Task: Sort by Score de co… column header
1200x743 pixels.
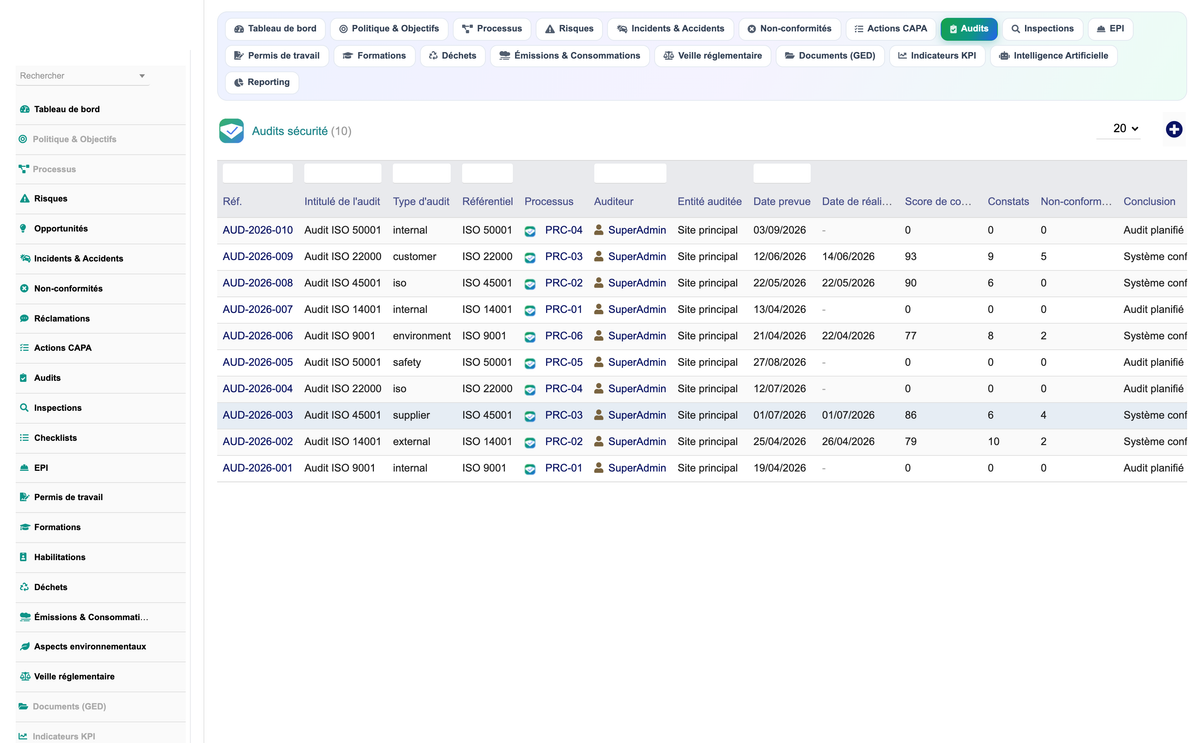Action: click(x=938, y=201)
